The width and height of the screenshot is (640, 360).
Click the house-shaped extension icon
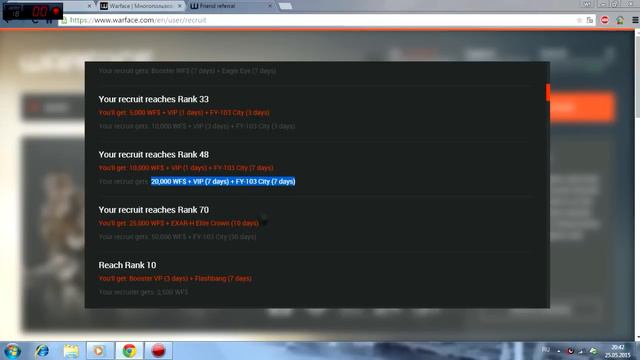pos(620,20)
